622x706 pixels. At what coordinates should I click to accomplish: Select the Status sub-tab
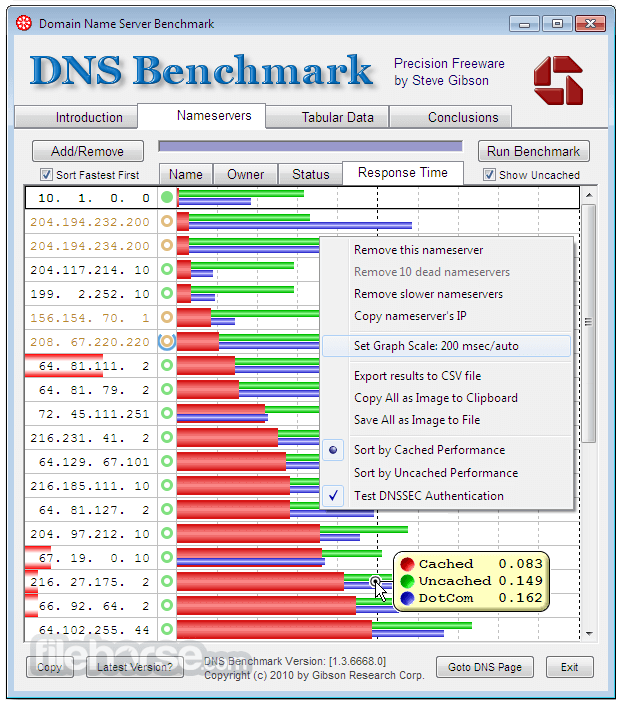click(310, 174)
